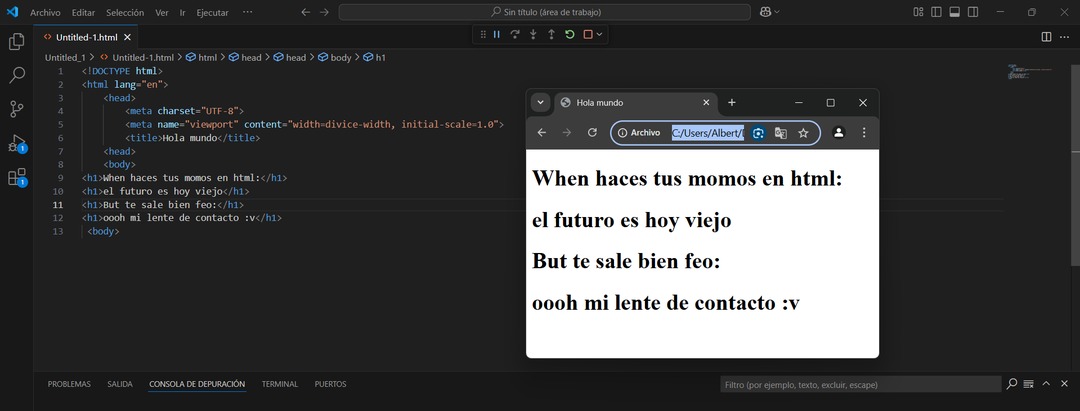This screenshot has width=1080, height=411.
Task: Close the Hola mundo browser tab
Action: tap(705, 103)
